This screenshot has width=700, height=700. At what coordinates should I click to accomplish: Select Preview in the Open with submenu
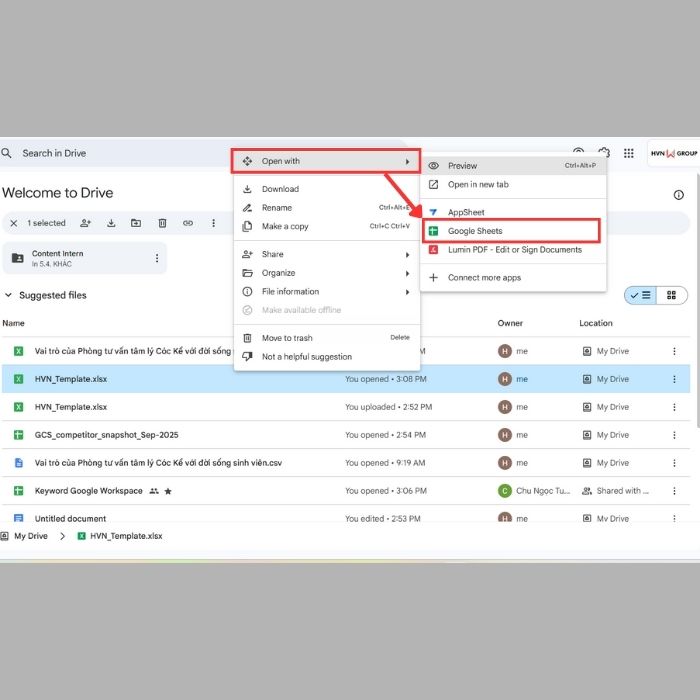pyautogui.click(x=512, y=166)
